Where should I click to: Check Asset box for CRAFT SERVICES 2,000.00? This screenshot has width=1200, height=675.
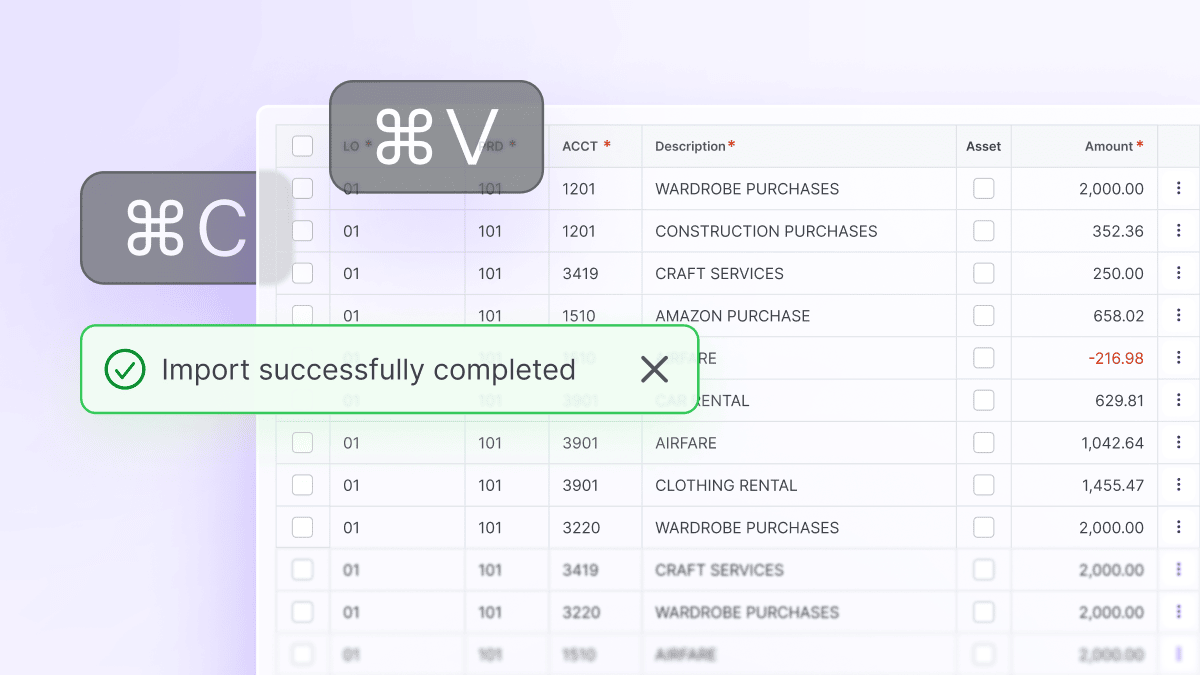tap(984, 570)
